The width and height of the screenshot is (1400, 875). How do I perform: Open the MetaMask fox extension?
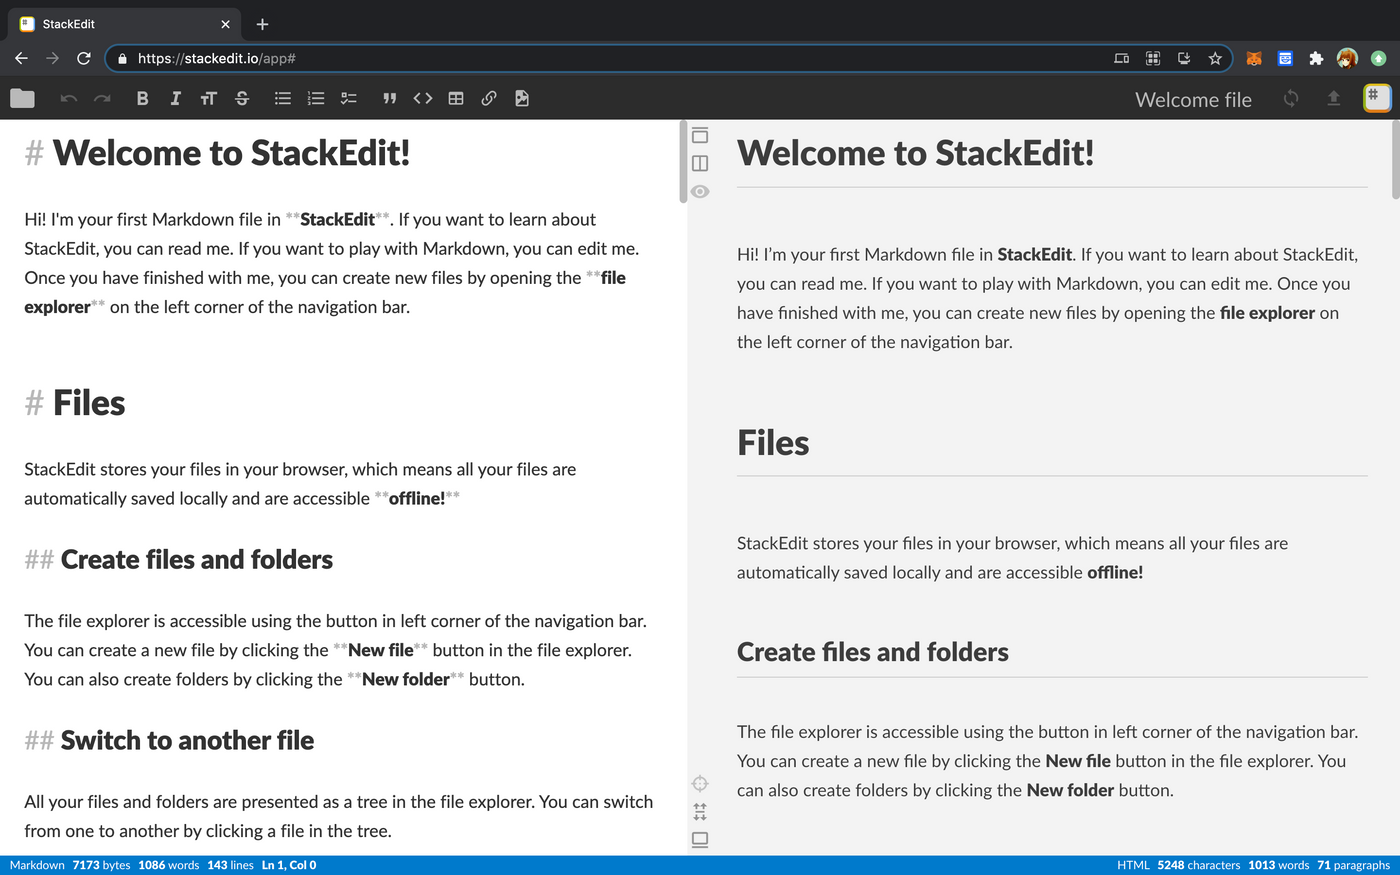pyautogui.click(x=1254, y=58)
